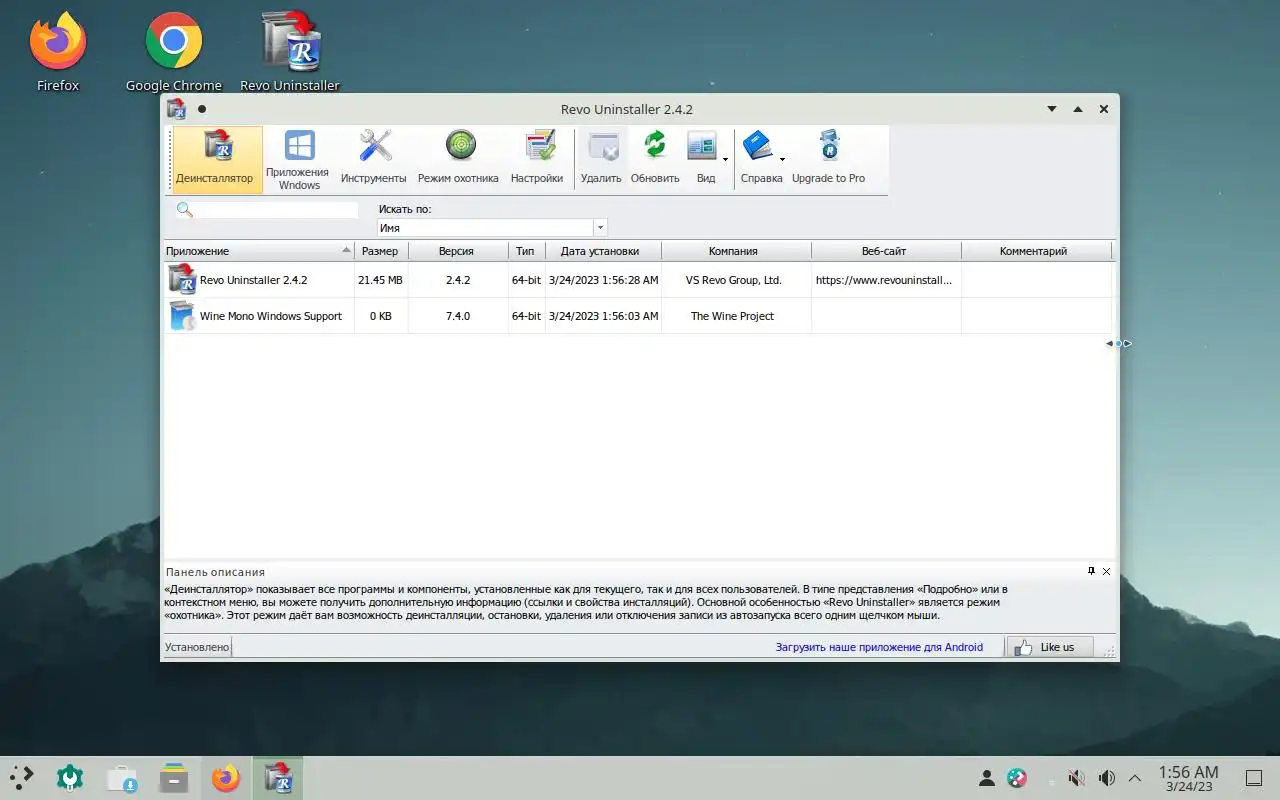Screen dimensions: 1280x800
Task: Select Wine Mono Windows Support row
Action: click(x=638, y=316)
